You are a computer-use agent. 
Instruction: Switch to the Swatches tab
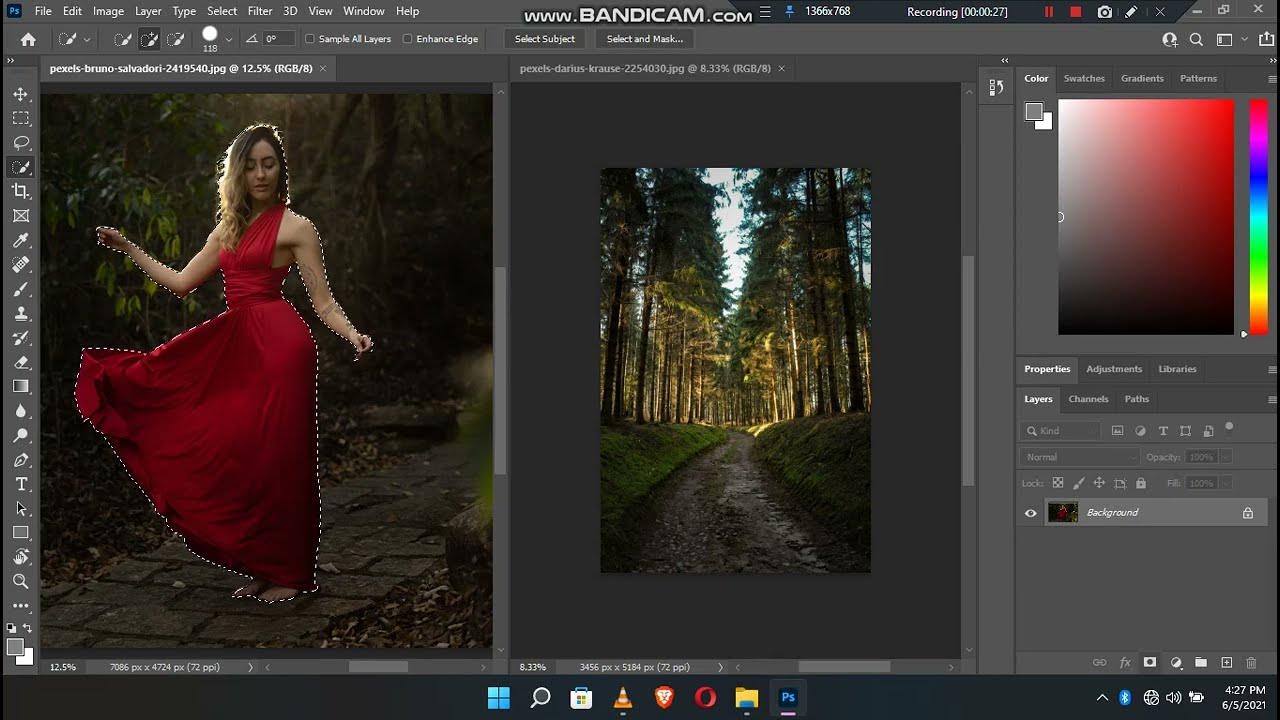[1084, 78]
